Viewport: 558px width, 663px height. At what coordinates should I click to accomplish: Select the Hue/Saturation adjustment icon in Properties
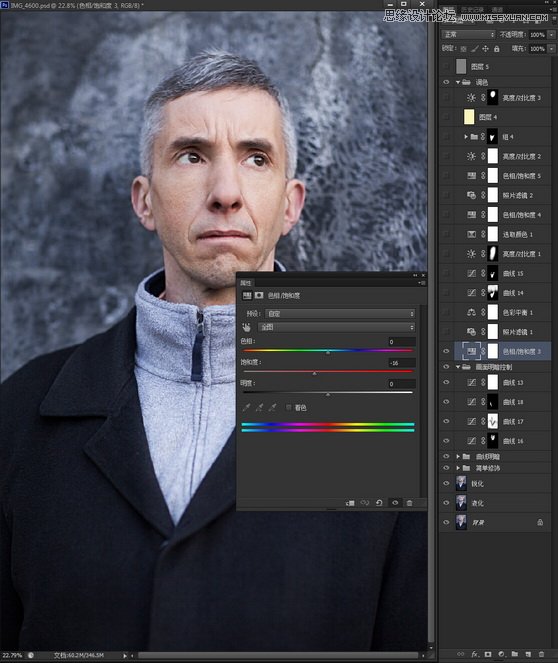point(247,296)
